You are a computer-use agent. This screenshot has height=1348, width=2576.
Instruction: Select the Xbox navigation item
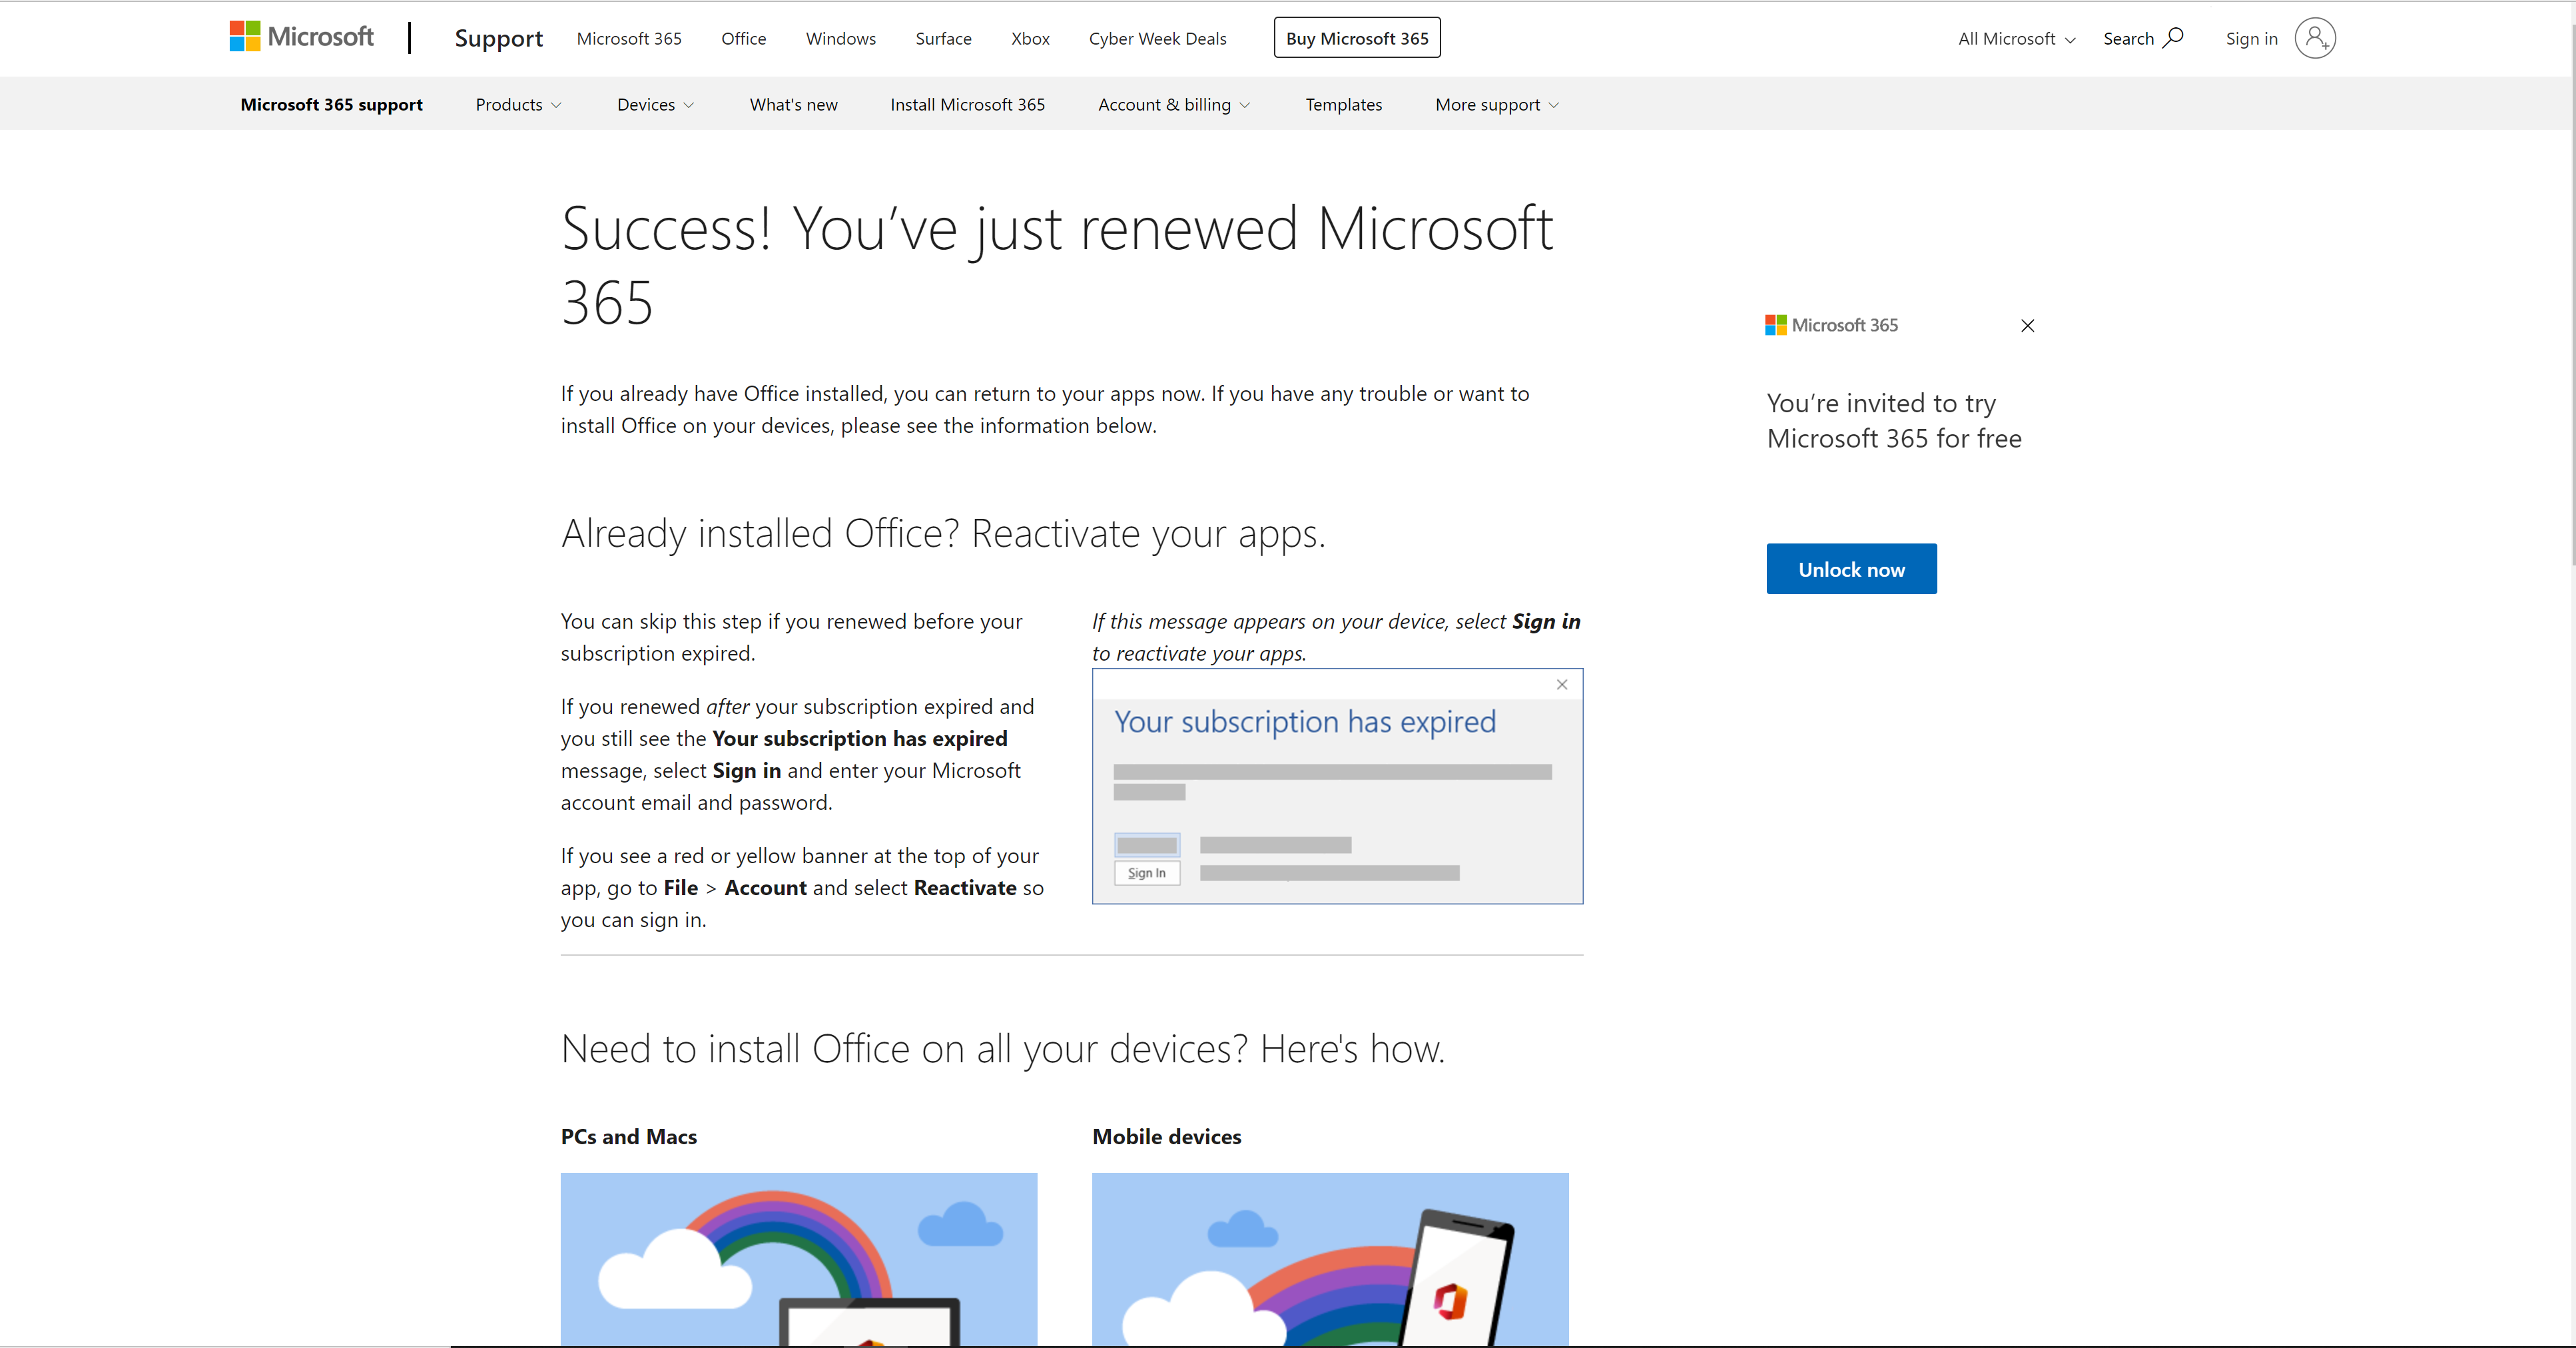[x=1030, y=38]
